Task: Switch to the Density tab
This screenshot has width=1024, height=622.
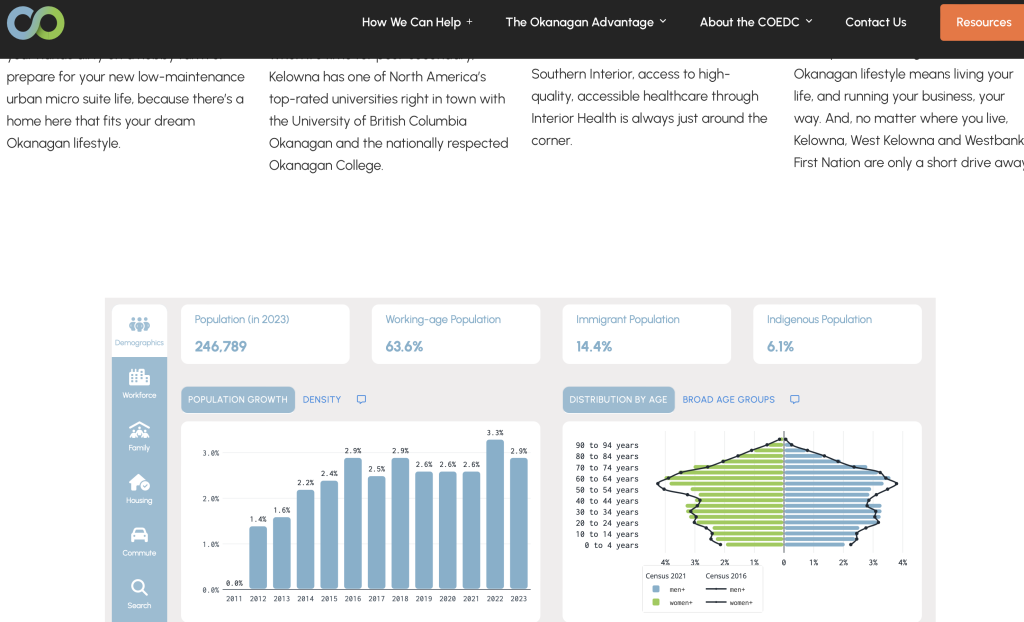Action: [x=321, y=399]
